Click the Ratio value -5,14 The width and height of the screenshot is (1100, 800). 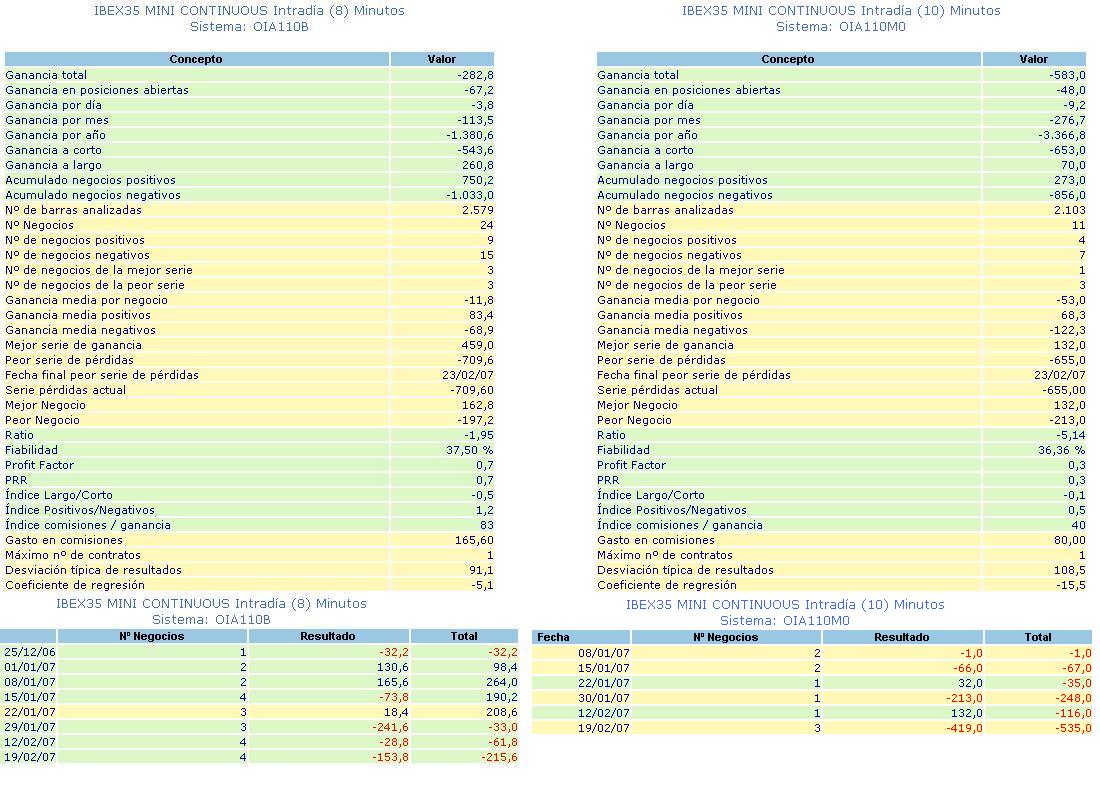click(1071, 435)
